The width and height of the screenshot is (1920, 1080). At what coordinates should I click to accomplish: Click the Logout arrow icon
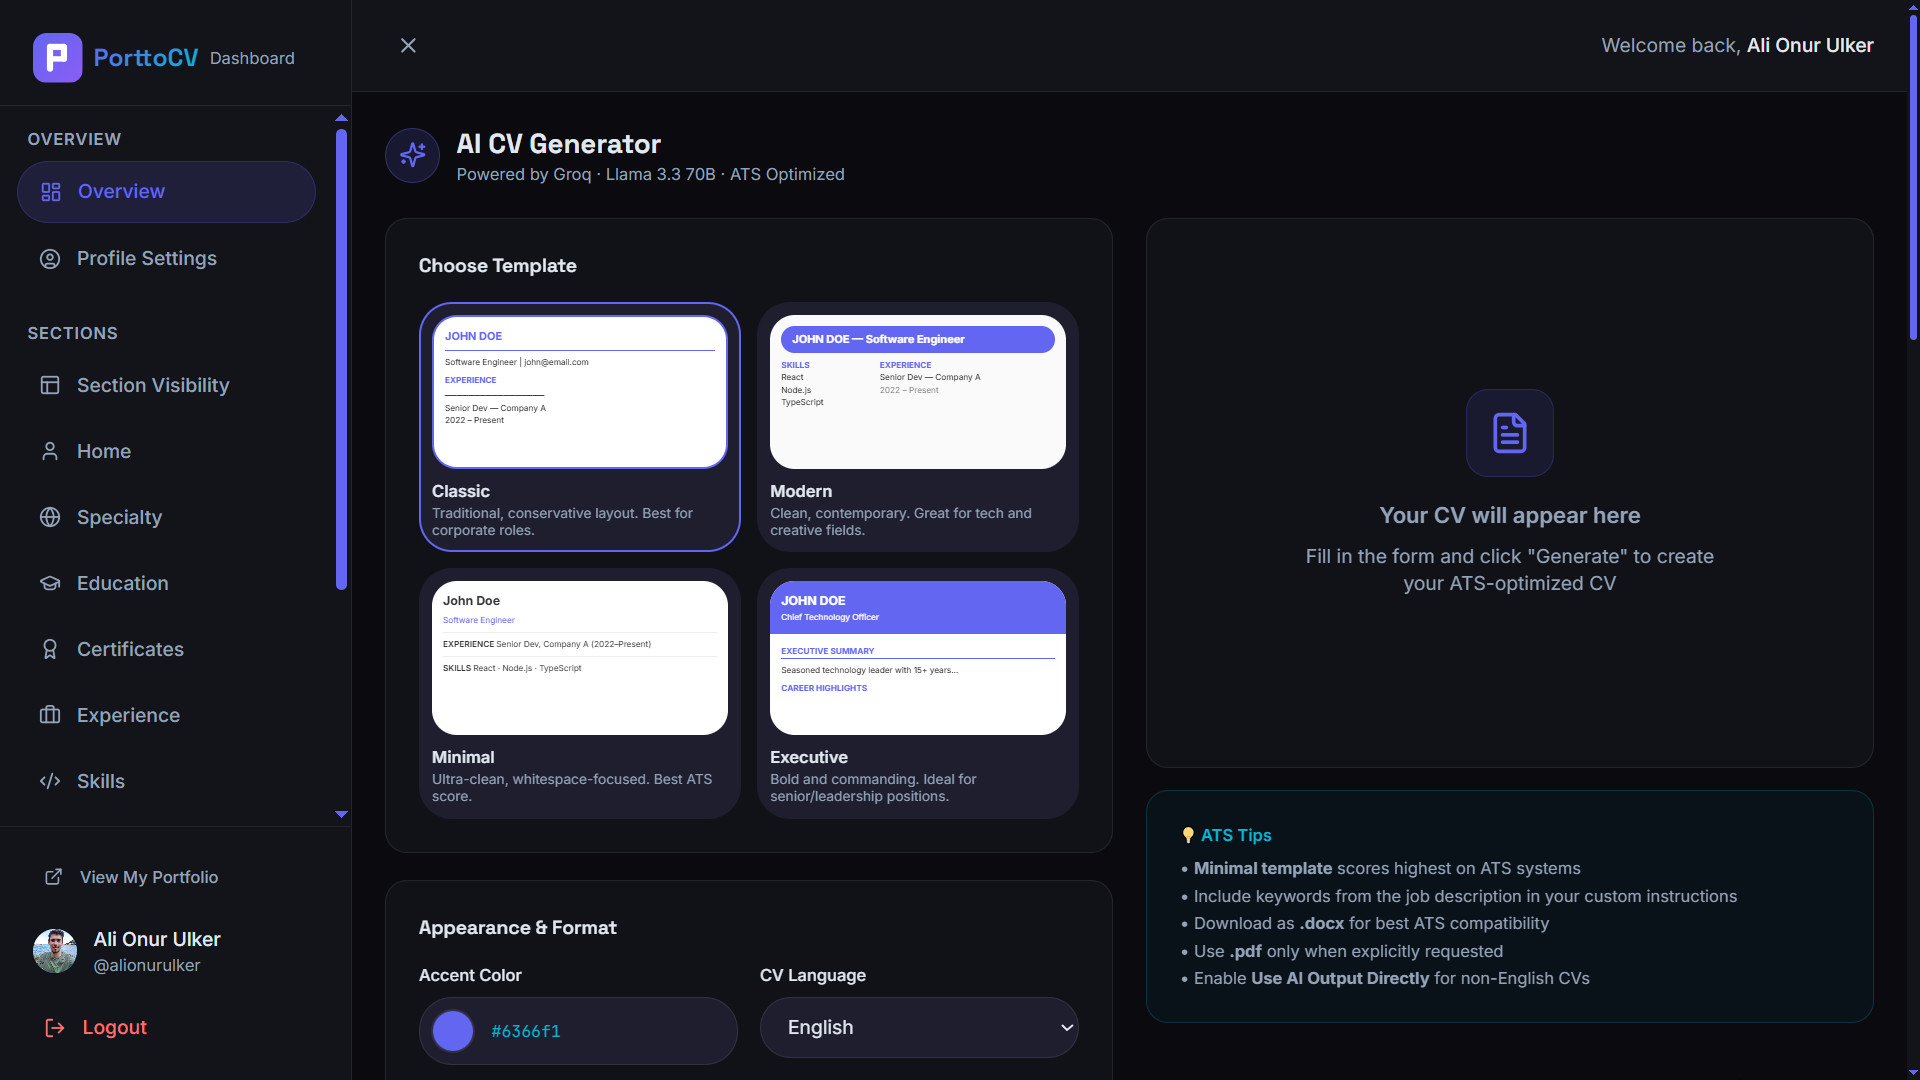coord(55,1028)
